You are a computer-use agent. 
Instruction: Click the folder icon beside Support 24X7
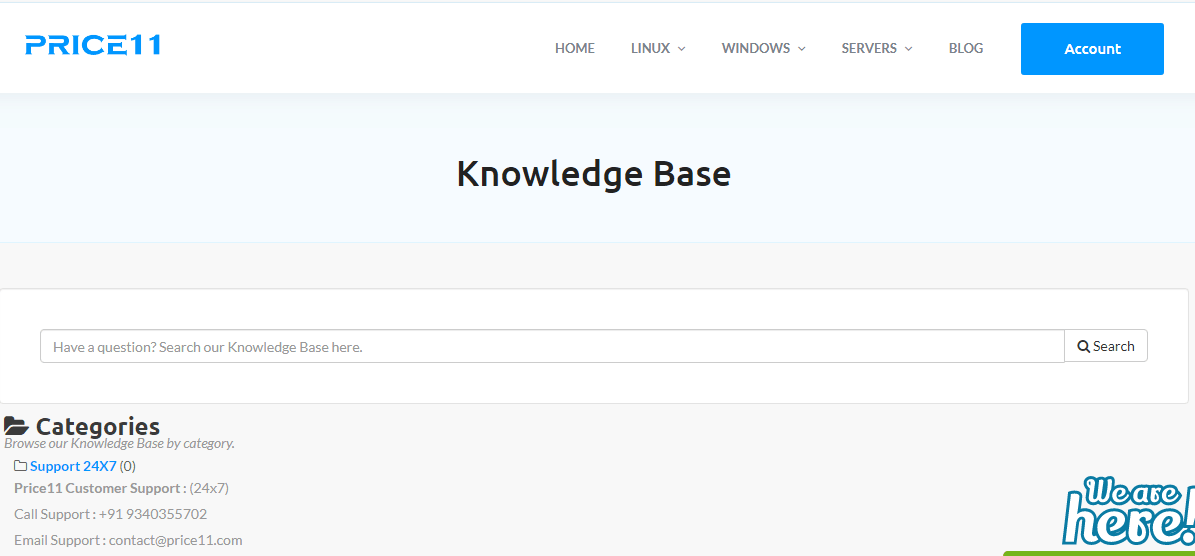tap(21, 466)
